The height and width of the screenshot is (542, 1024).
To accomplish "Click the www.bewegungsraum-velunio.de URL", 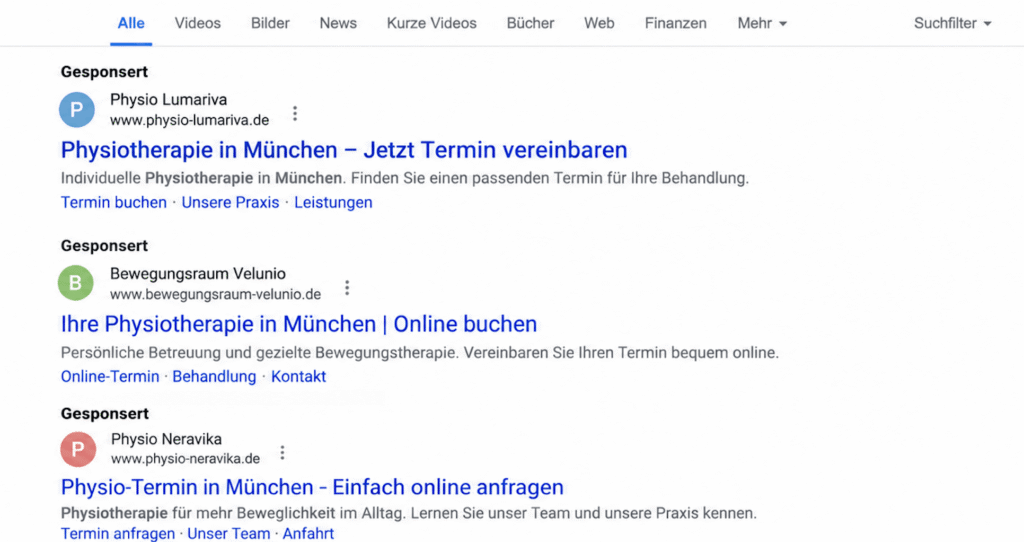I will pyautogui.click(x=216, y=295).
